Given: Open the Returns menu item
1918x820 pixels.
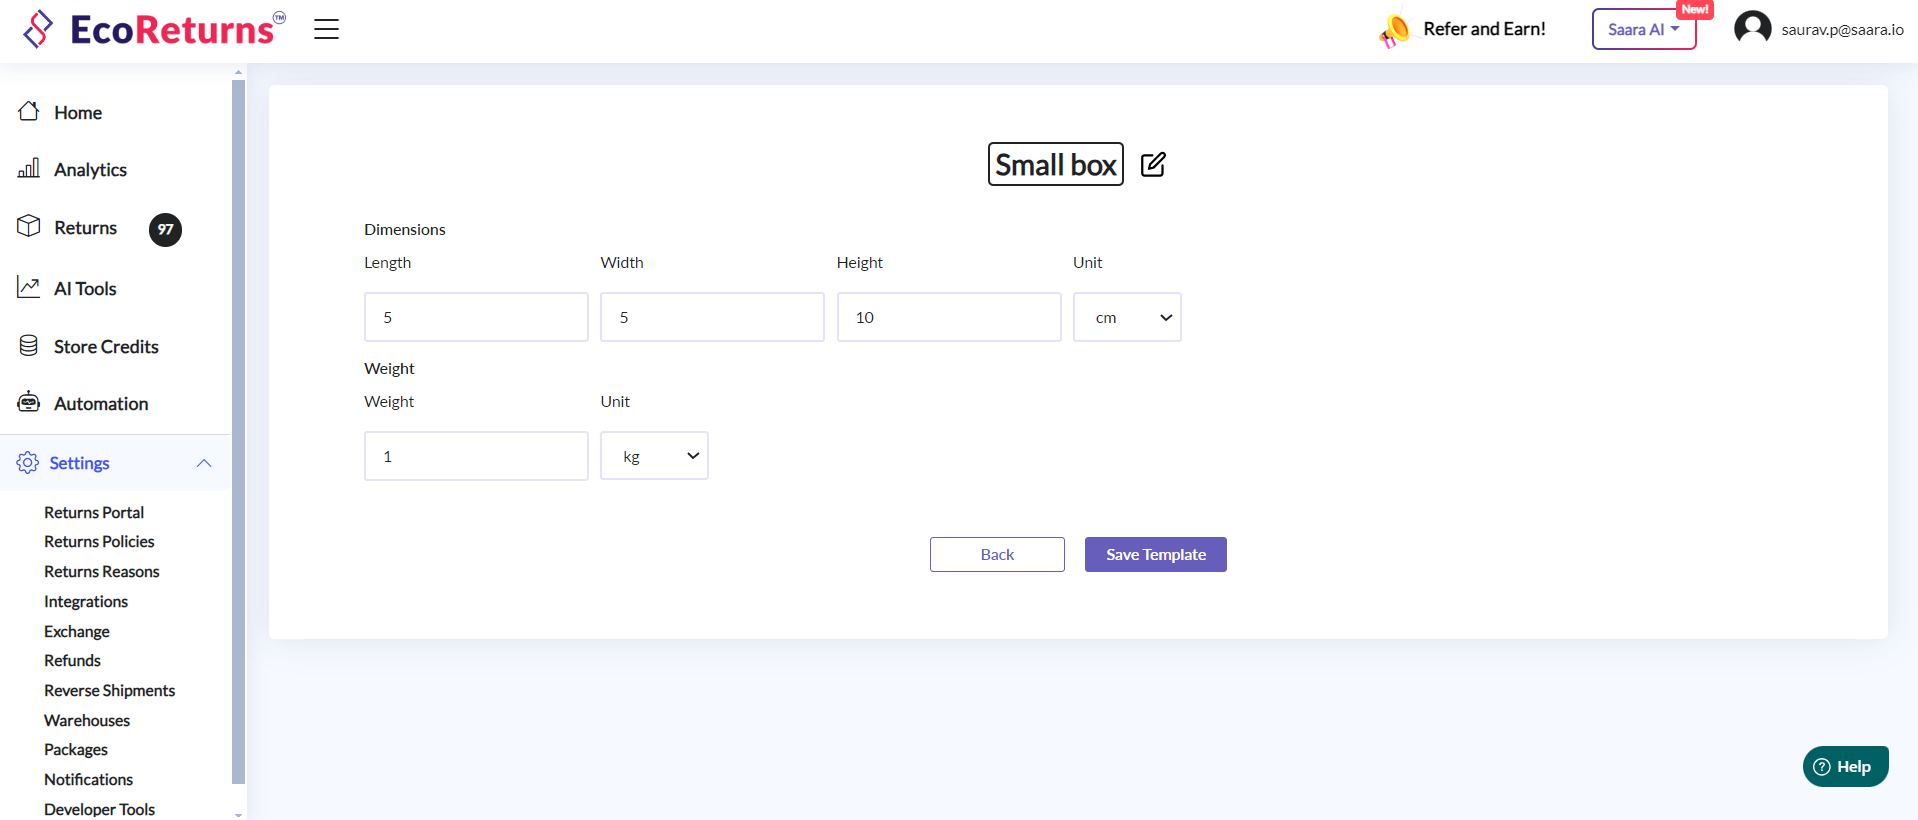Looking at the screenshot, I should tap(86, 228).
